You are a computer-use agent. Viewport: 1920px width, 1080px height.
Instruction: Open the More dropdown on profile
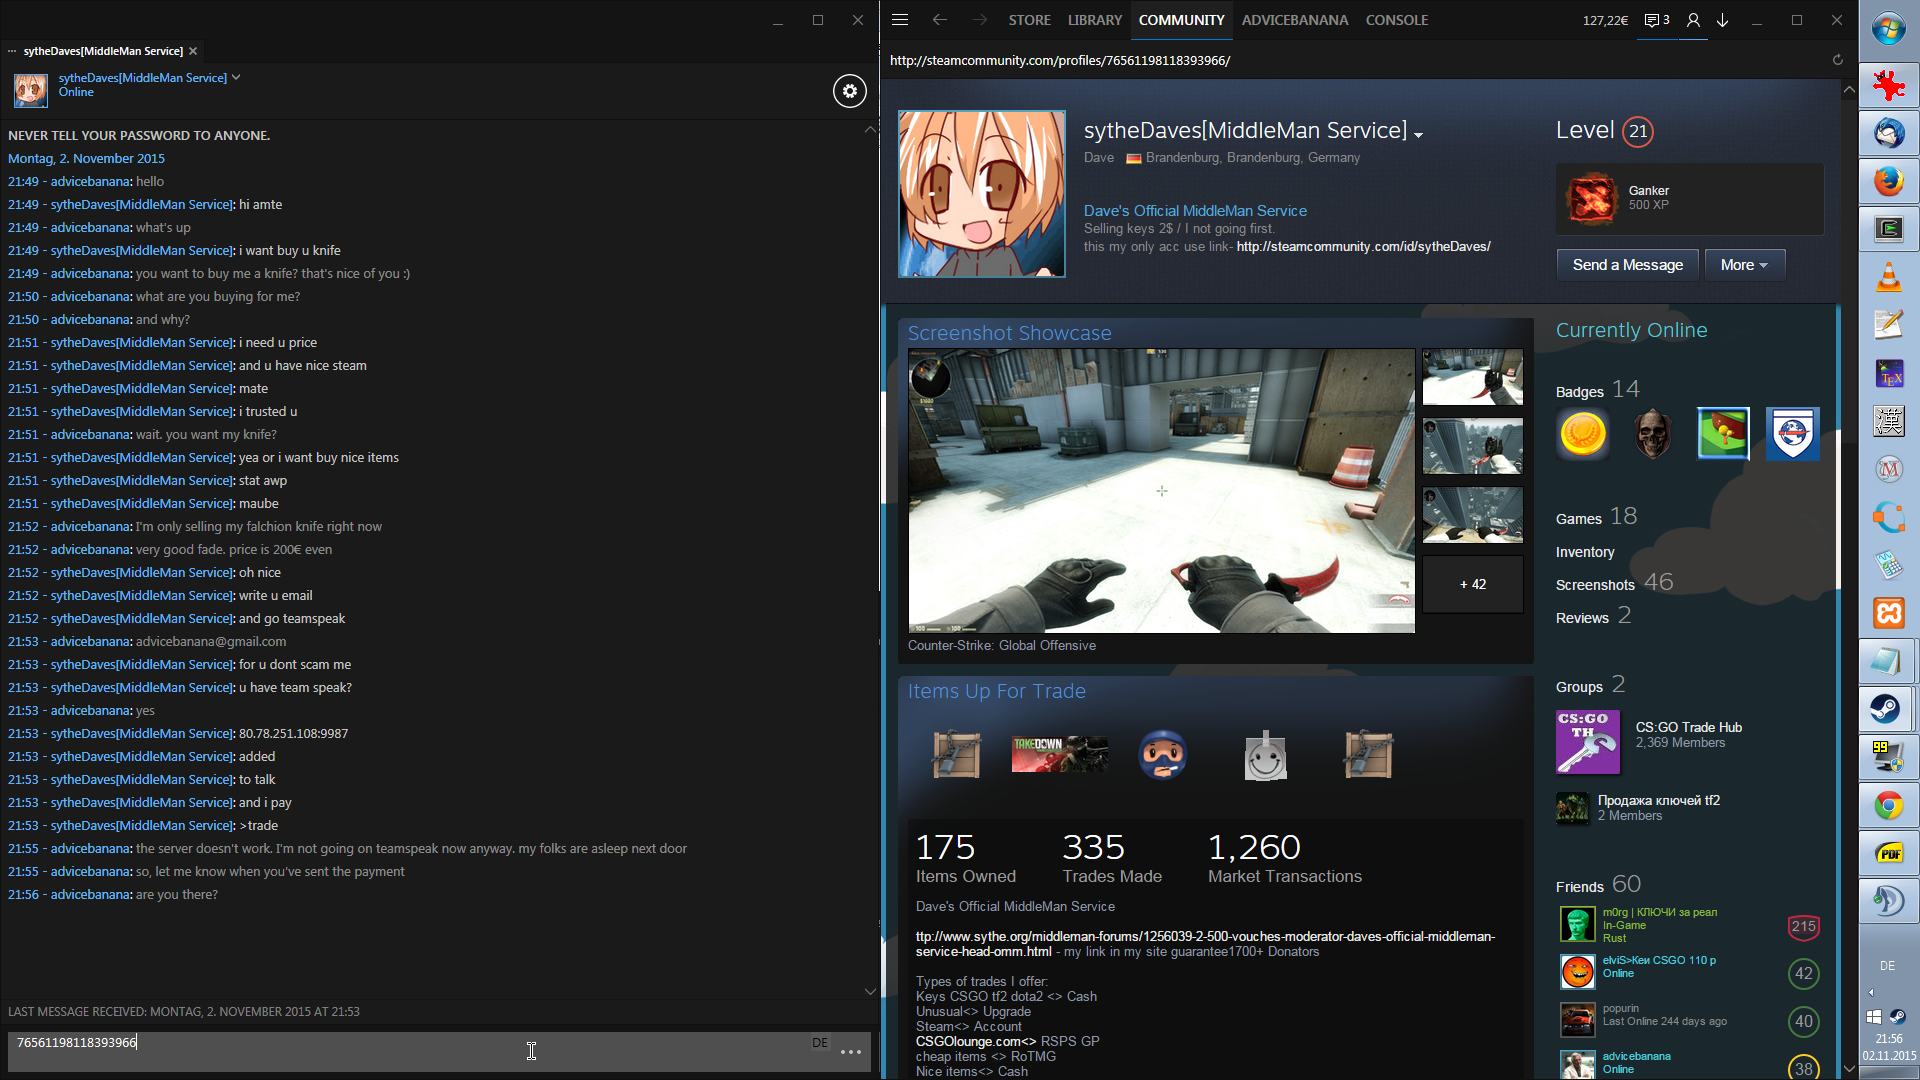pos(1744,265)
